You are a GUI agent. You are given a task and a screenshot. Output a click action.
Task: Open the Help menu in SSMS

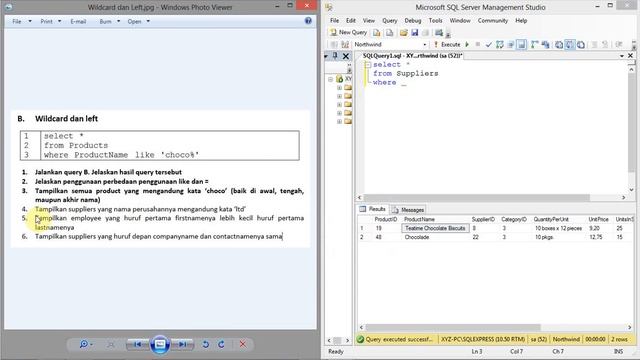coord(521,20)
